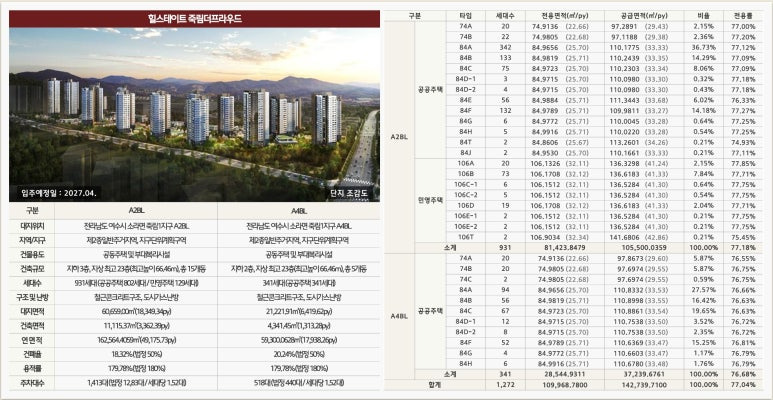Screen dimensions: 773x400
Task: Click the 110.8861 (33.54) supply area cell
Action: (x=643, y=311)
